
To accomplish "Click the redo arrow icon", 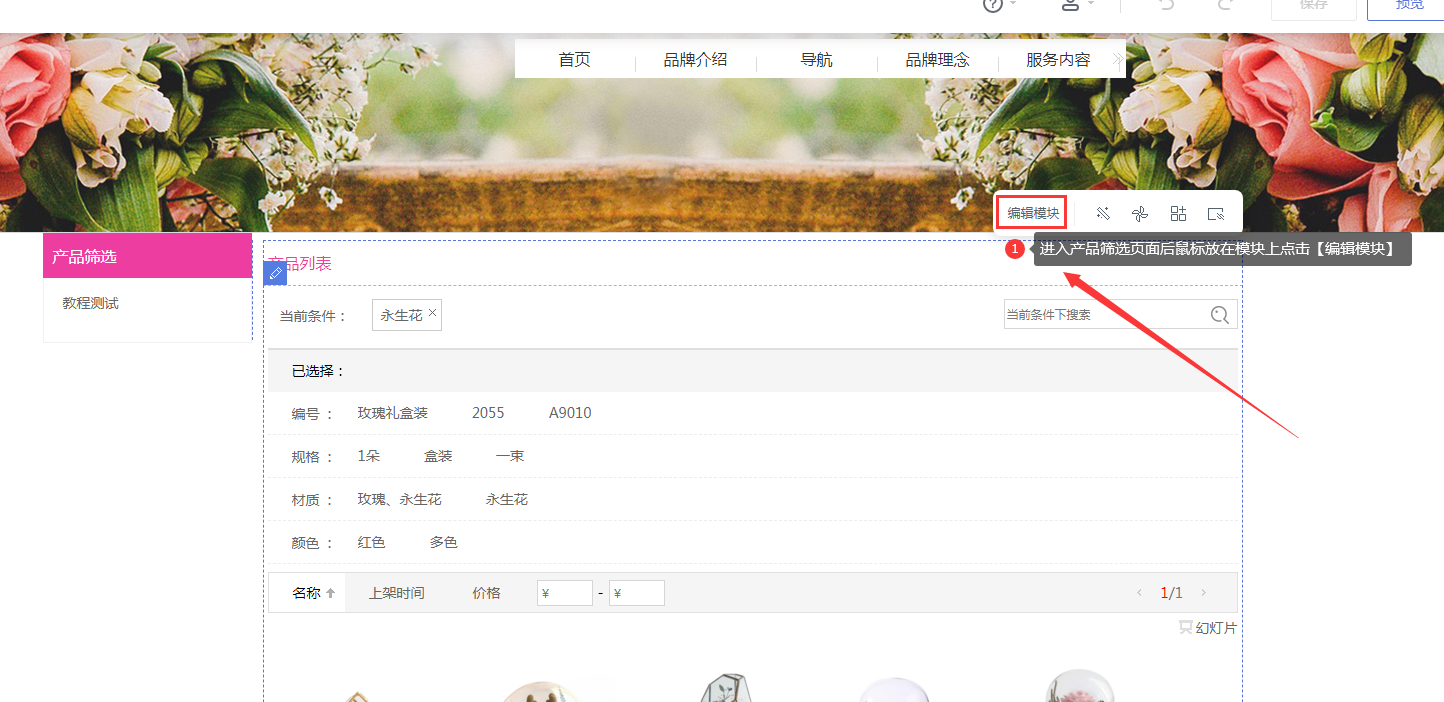I will click(x=1225, y=5).
